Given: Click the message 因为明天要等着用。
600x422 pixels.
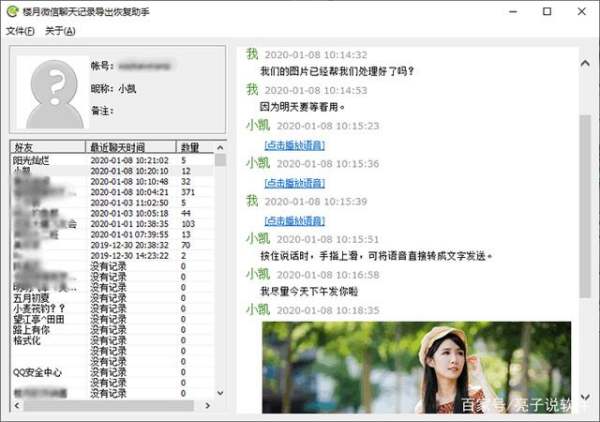Looking at the screenshot, I should click(302, 107).
